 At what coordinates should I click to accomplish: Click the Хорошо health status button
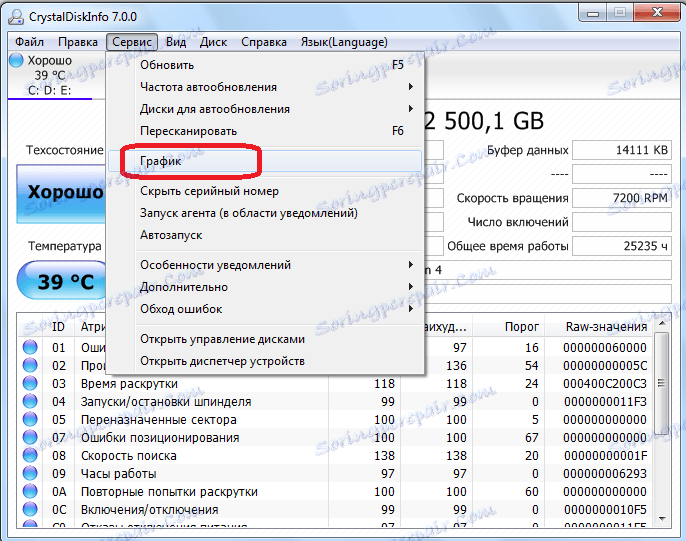pos(61,194)
